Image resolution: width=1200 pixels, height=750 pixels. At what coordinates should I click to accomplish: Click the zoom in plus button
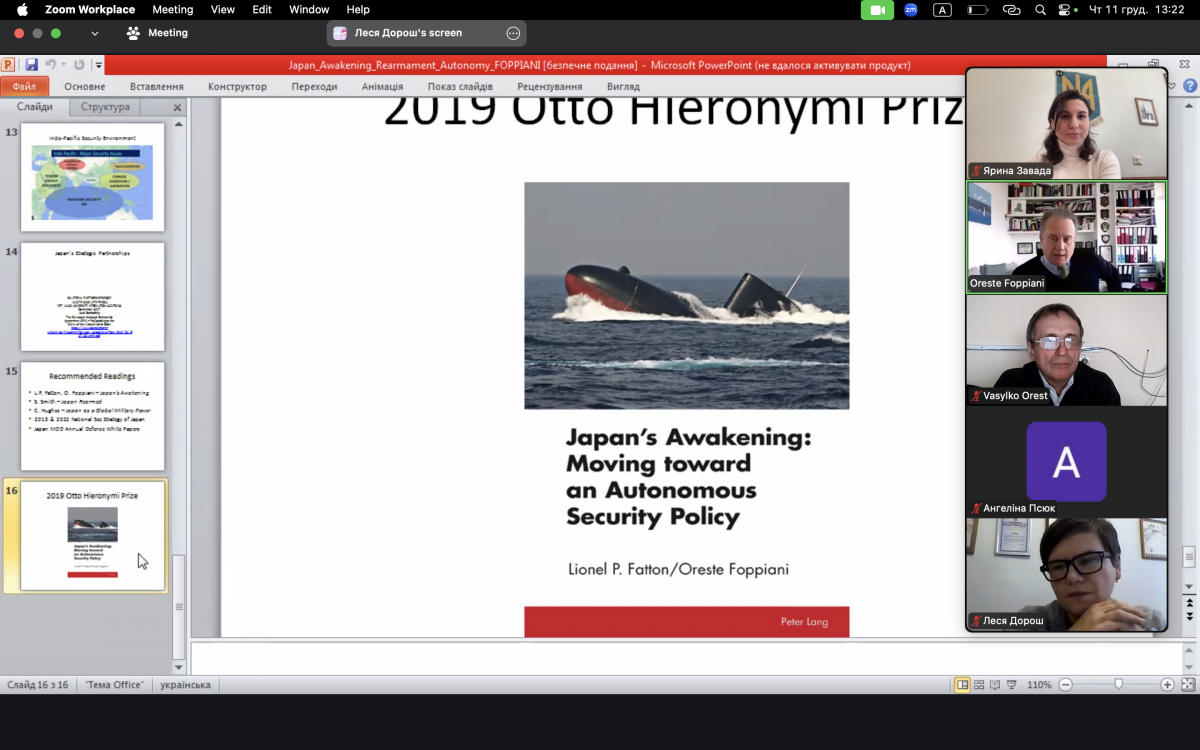[x=1167, y=685]
